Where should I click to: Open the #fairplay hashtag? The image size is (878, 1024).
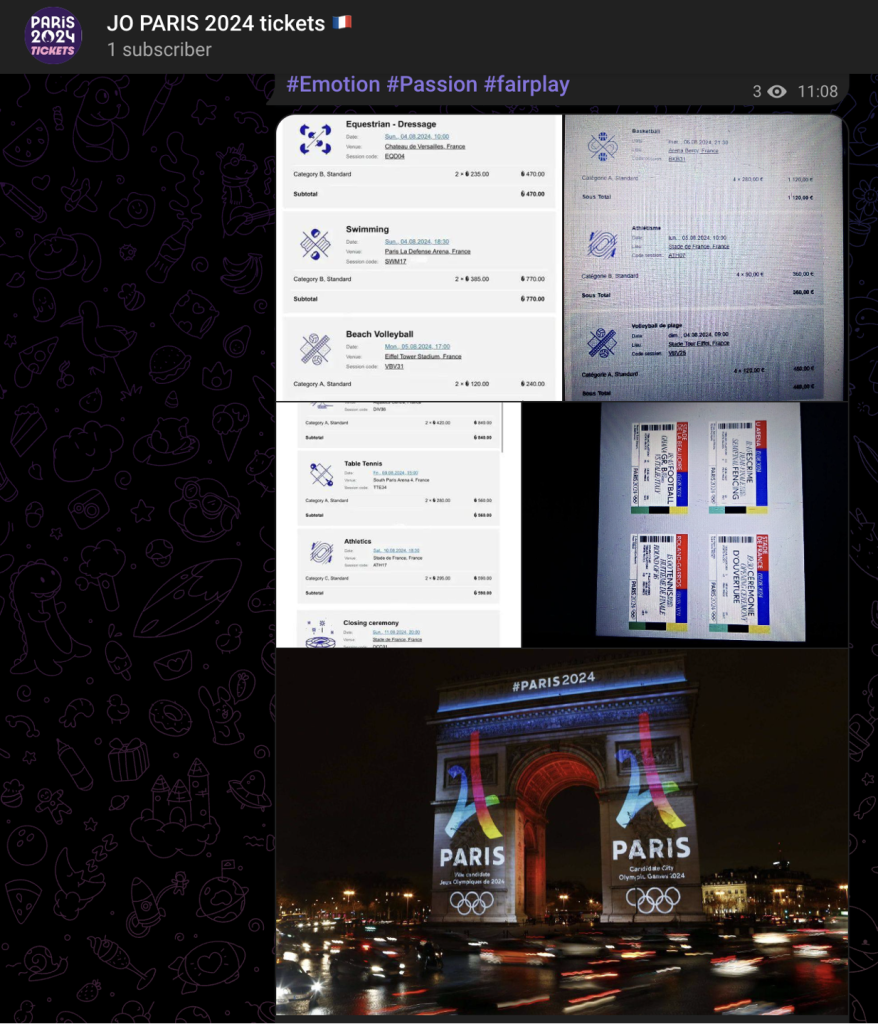526,85
